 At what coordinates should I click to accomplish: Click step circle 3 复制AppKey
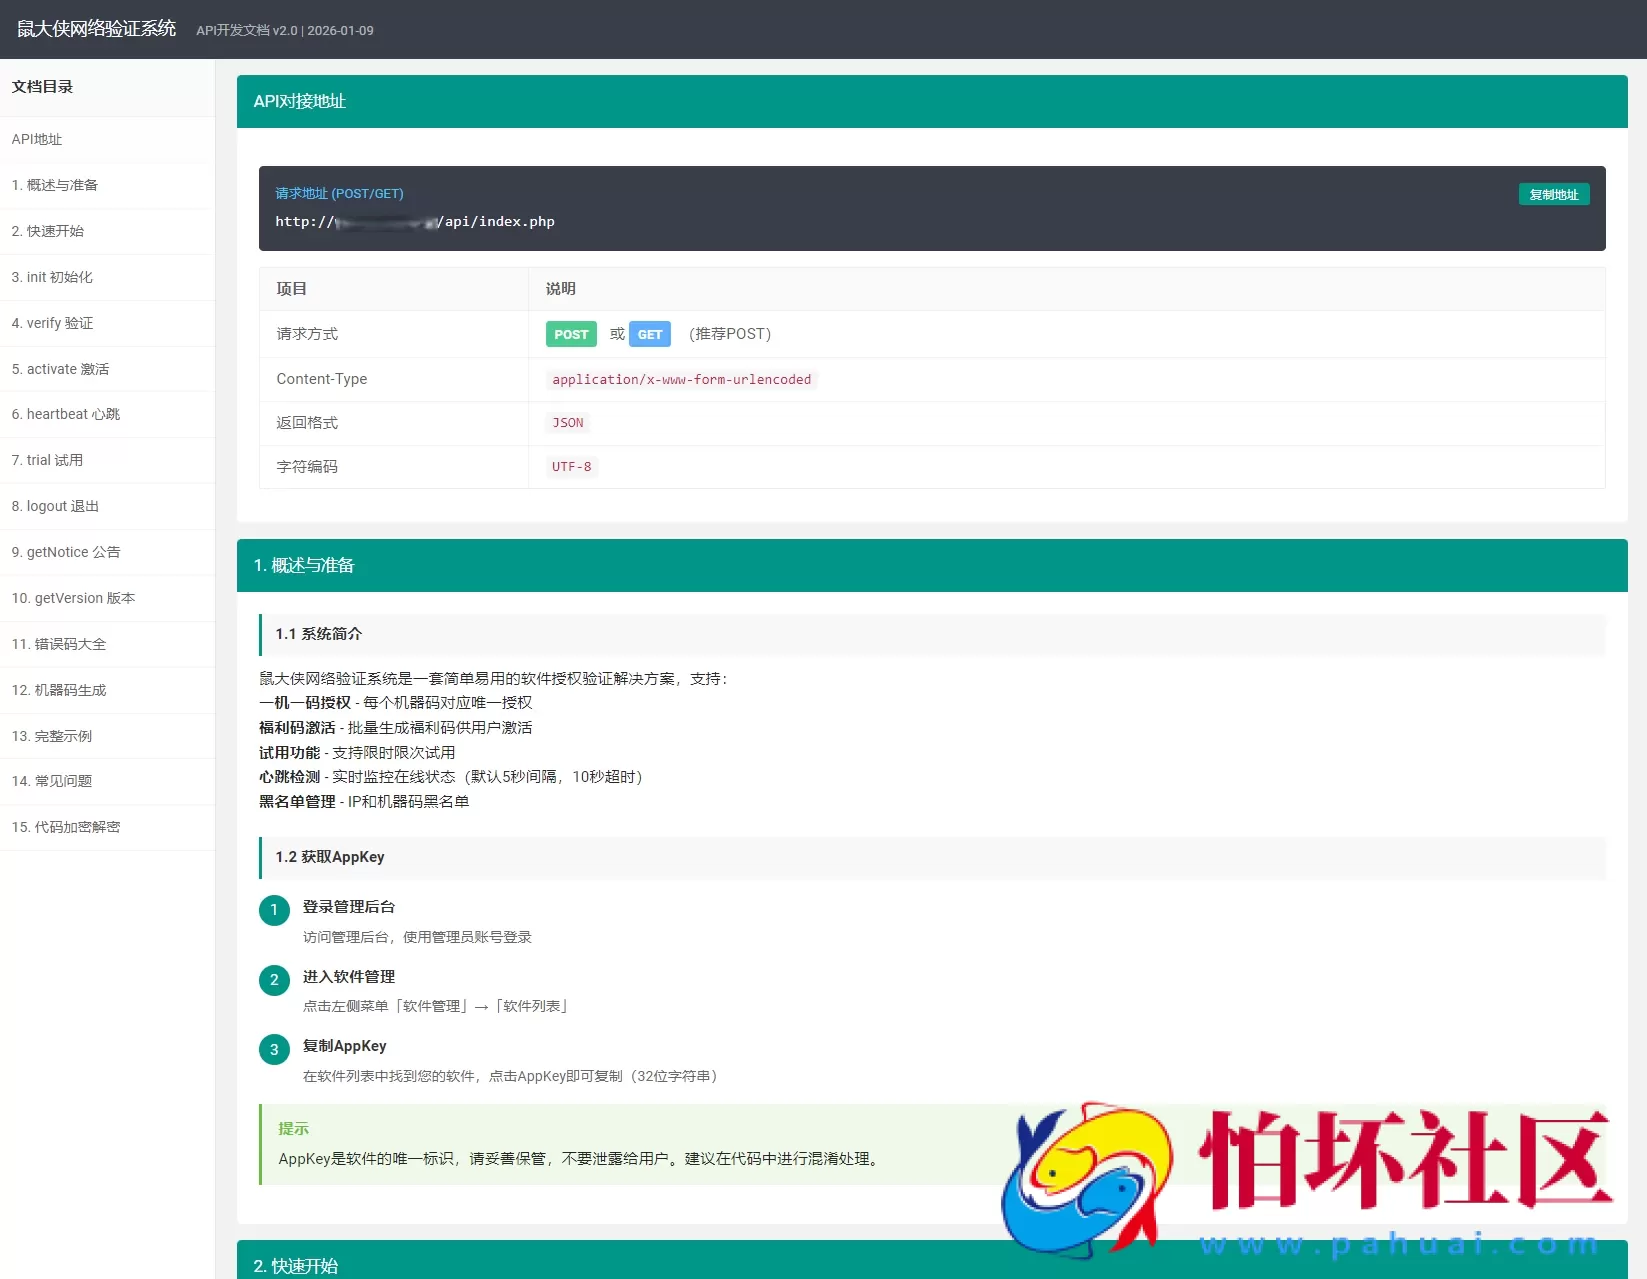[x=274, y=1049]
